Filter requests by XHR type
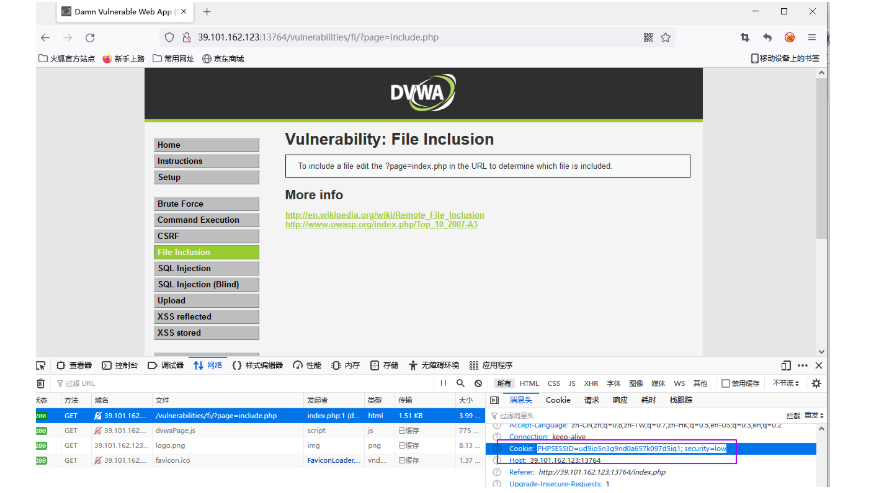This screenshot has height=493, width=872. pyautogui.click(x=591, y=383)
